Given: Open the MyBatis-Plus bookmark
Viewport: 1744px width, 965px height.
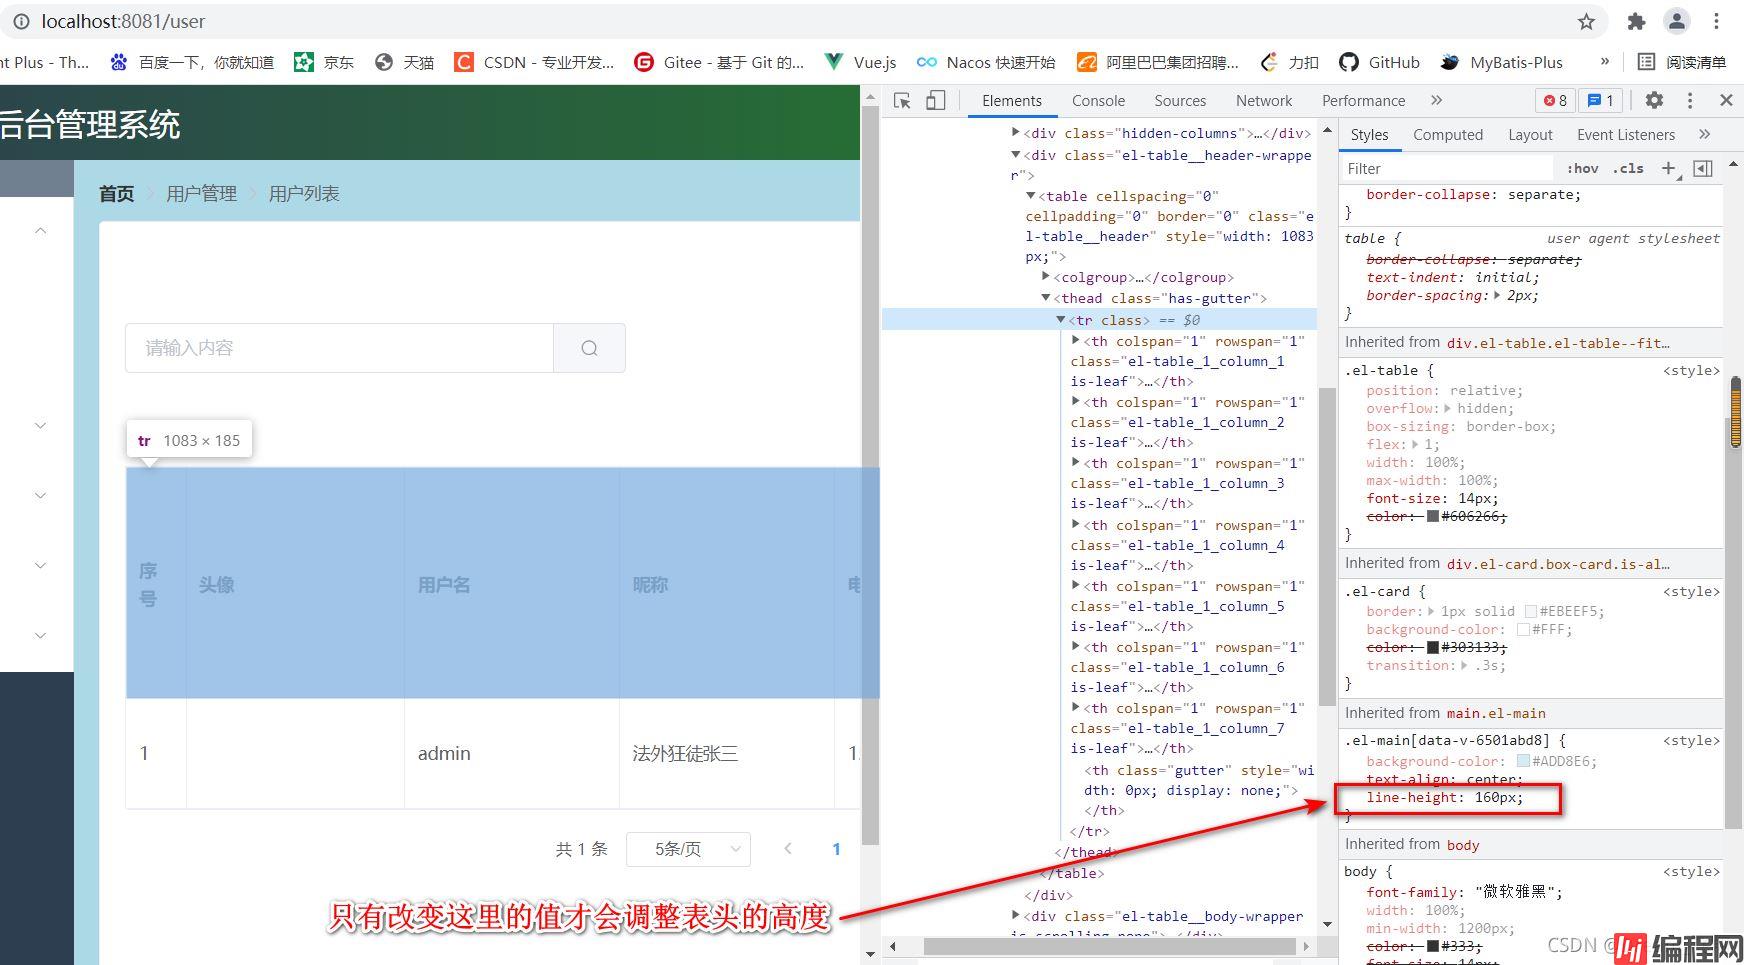Looking at the screenshot, I should pyautogui.click(x=1501, y=62).
